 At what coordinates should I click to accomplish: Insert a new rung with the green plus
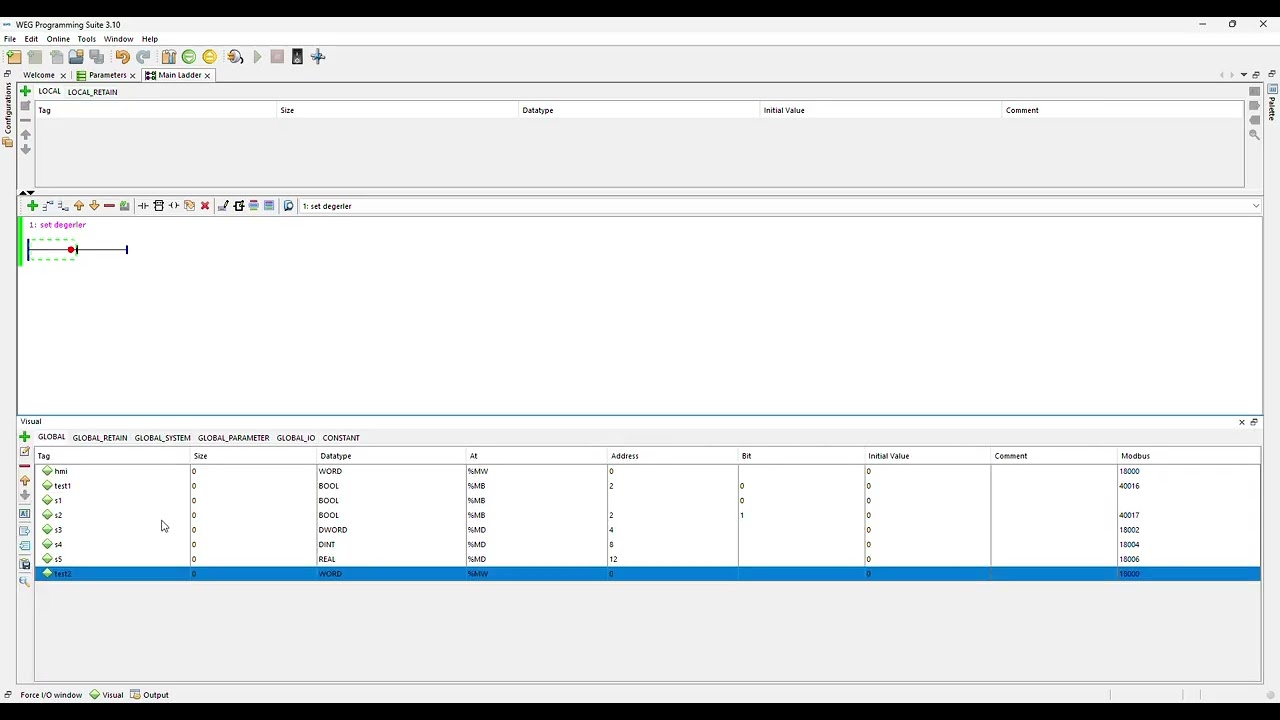[x=32, y=206]
